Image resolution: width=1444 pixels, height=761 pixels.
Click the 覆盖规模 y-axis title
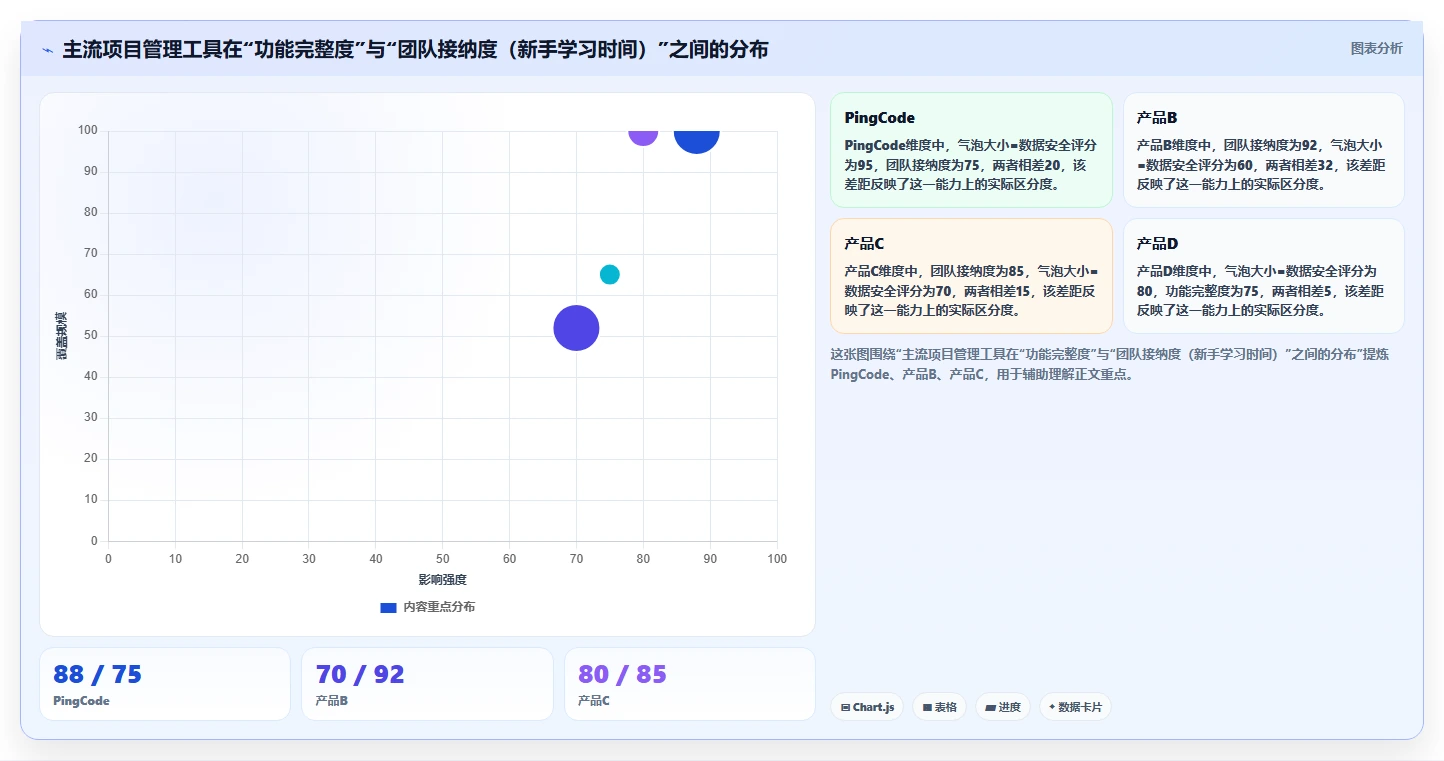(x=61, y=336)
